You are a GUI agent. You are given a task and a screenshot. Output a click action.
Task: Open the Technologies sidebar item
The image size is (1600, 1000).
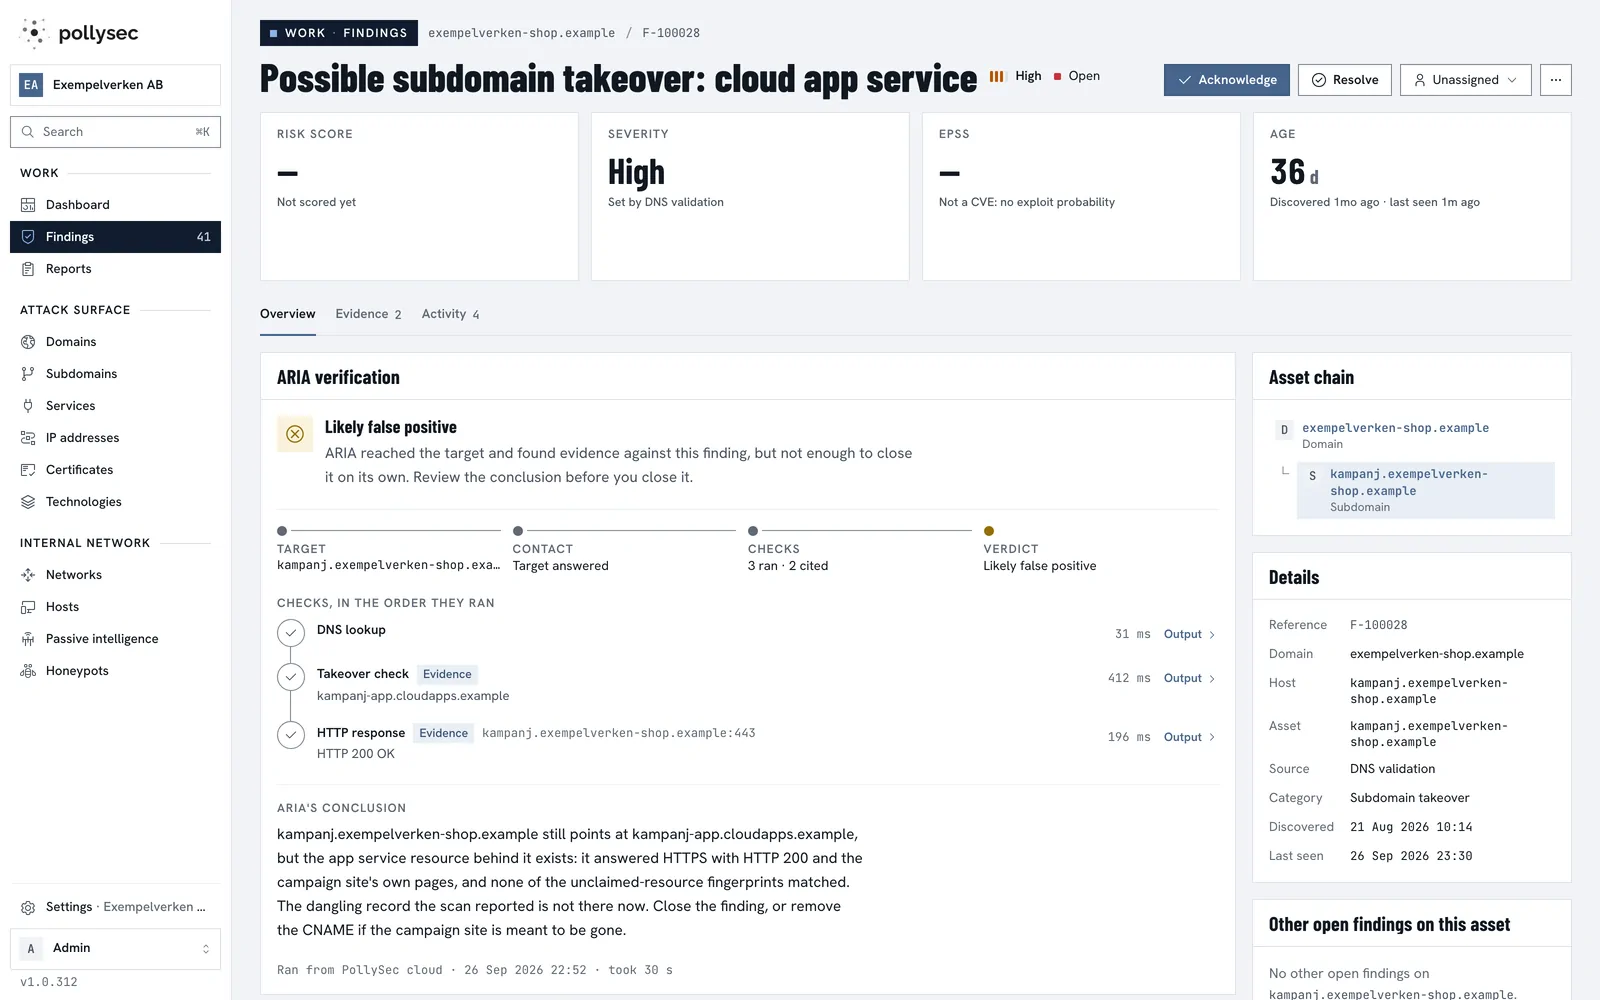(115, 502)
